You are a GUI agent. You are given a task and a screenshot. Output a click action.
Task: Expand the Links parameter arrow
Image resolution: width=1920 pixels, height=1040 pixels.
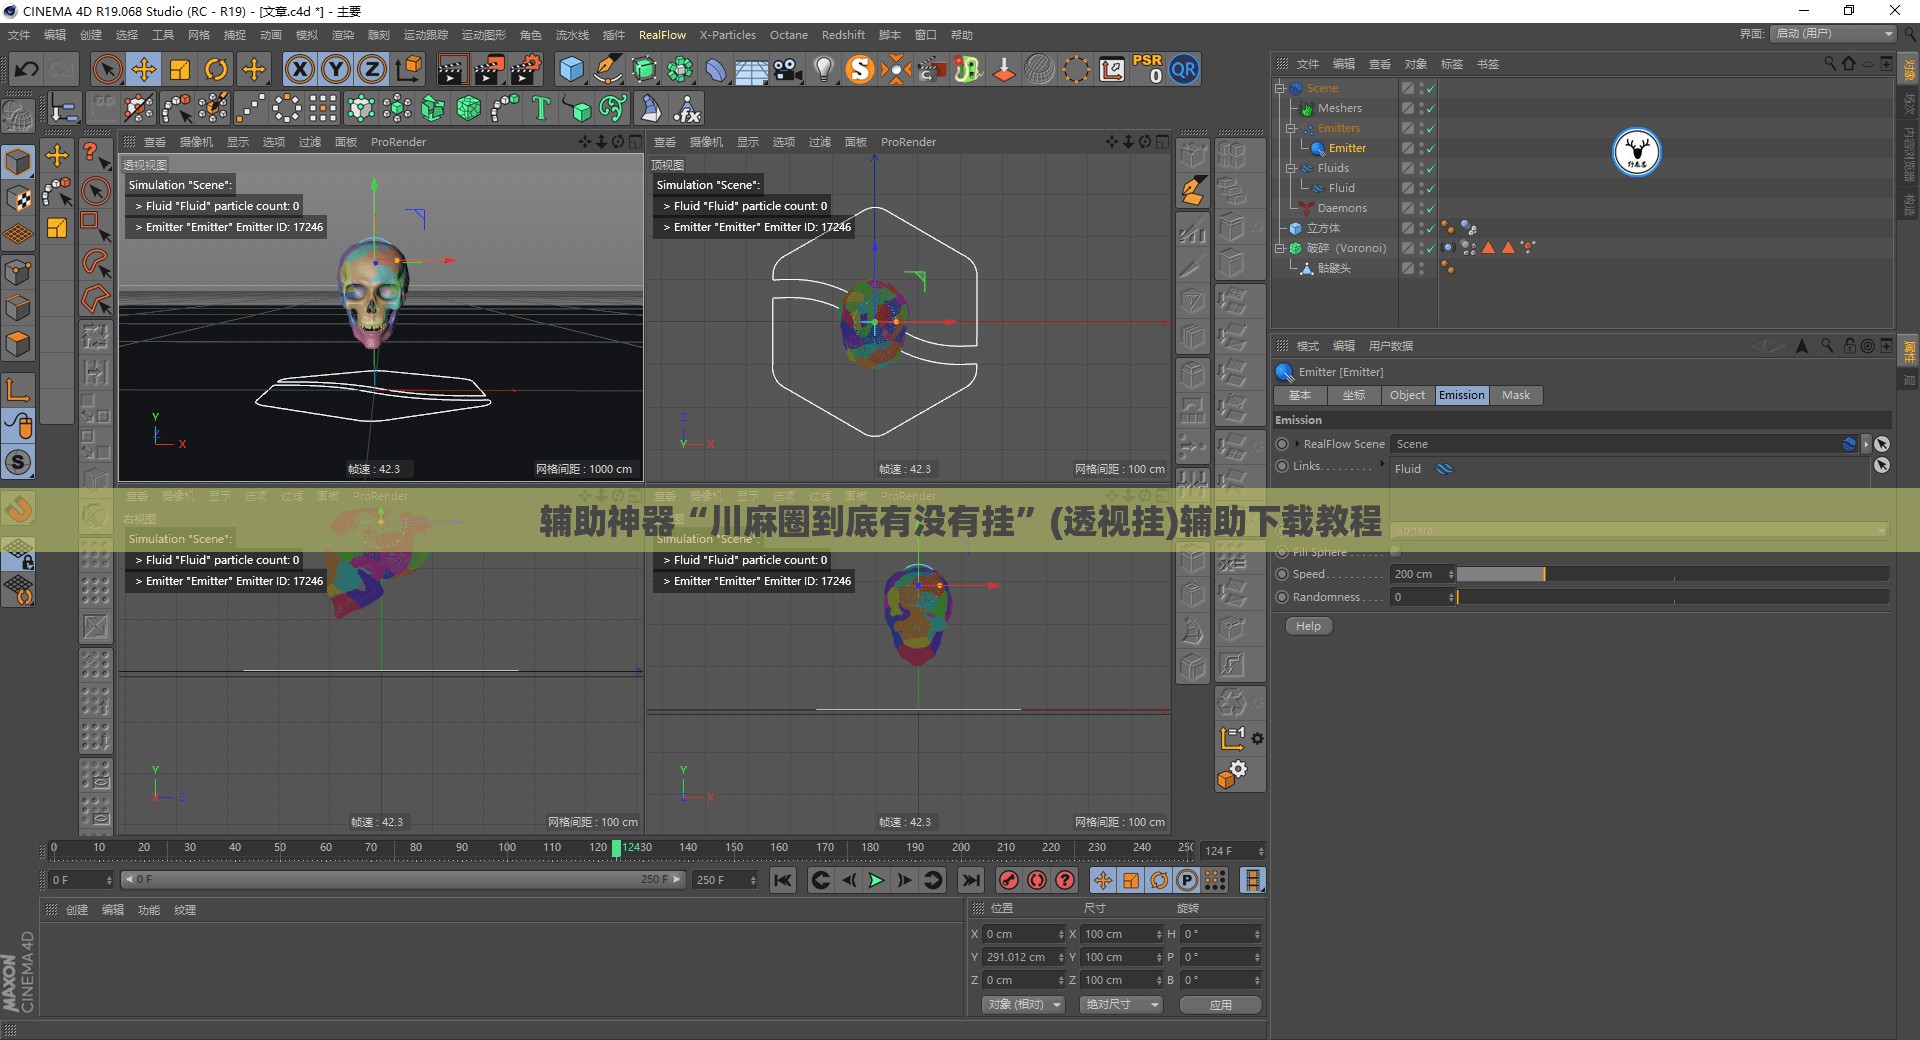(x=1384, y=464)
